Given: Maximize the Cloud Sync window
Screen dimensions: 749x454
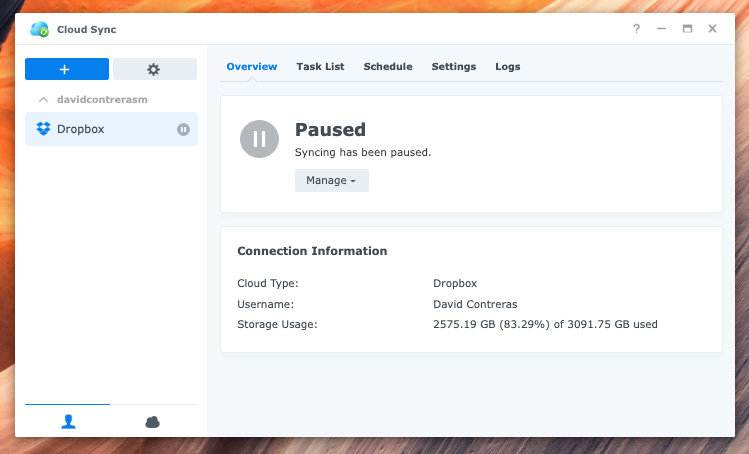Looking at the screenshot, I should [x=687, y=29].
